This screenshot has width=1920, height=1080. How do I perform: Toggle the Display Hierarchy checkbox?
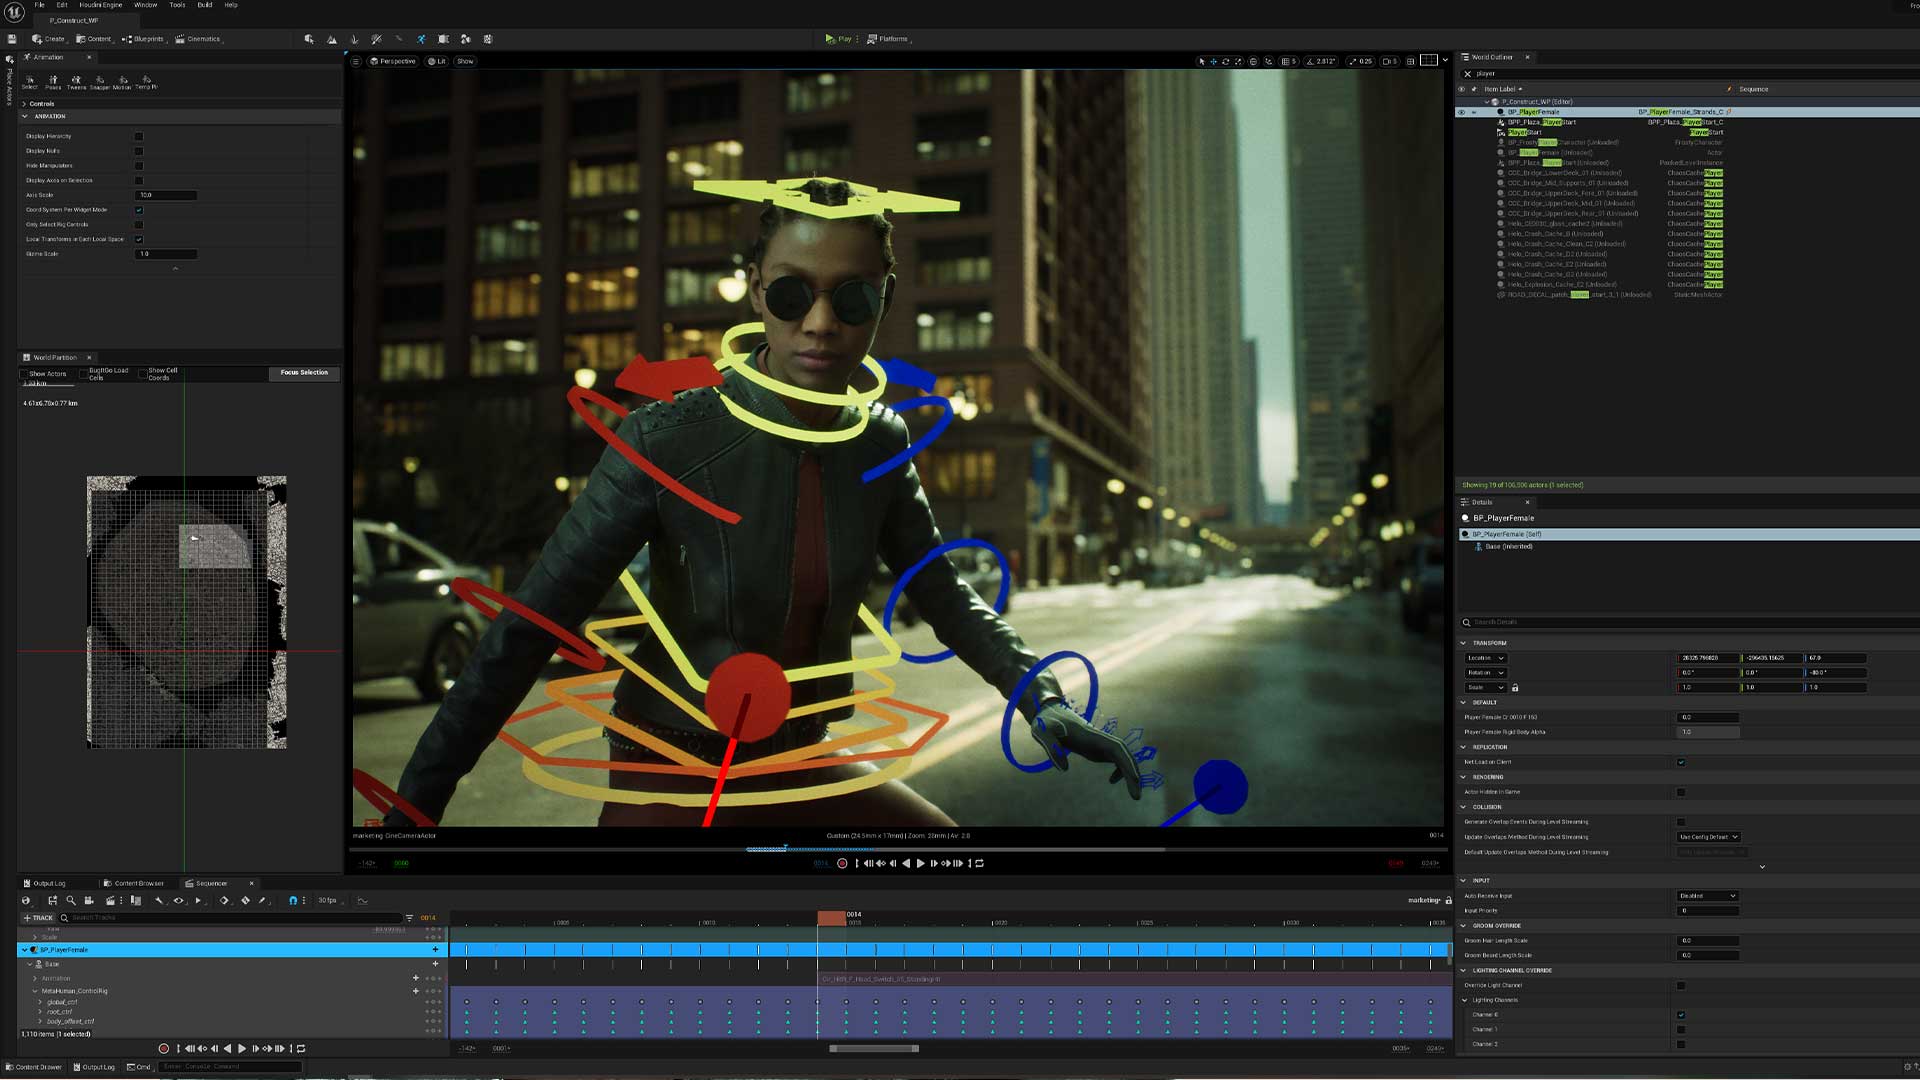pos(139,136)
